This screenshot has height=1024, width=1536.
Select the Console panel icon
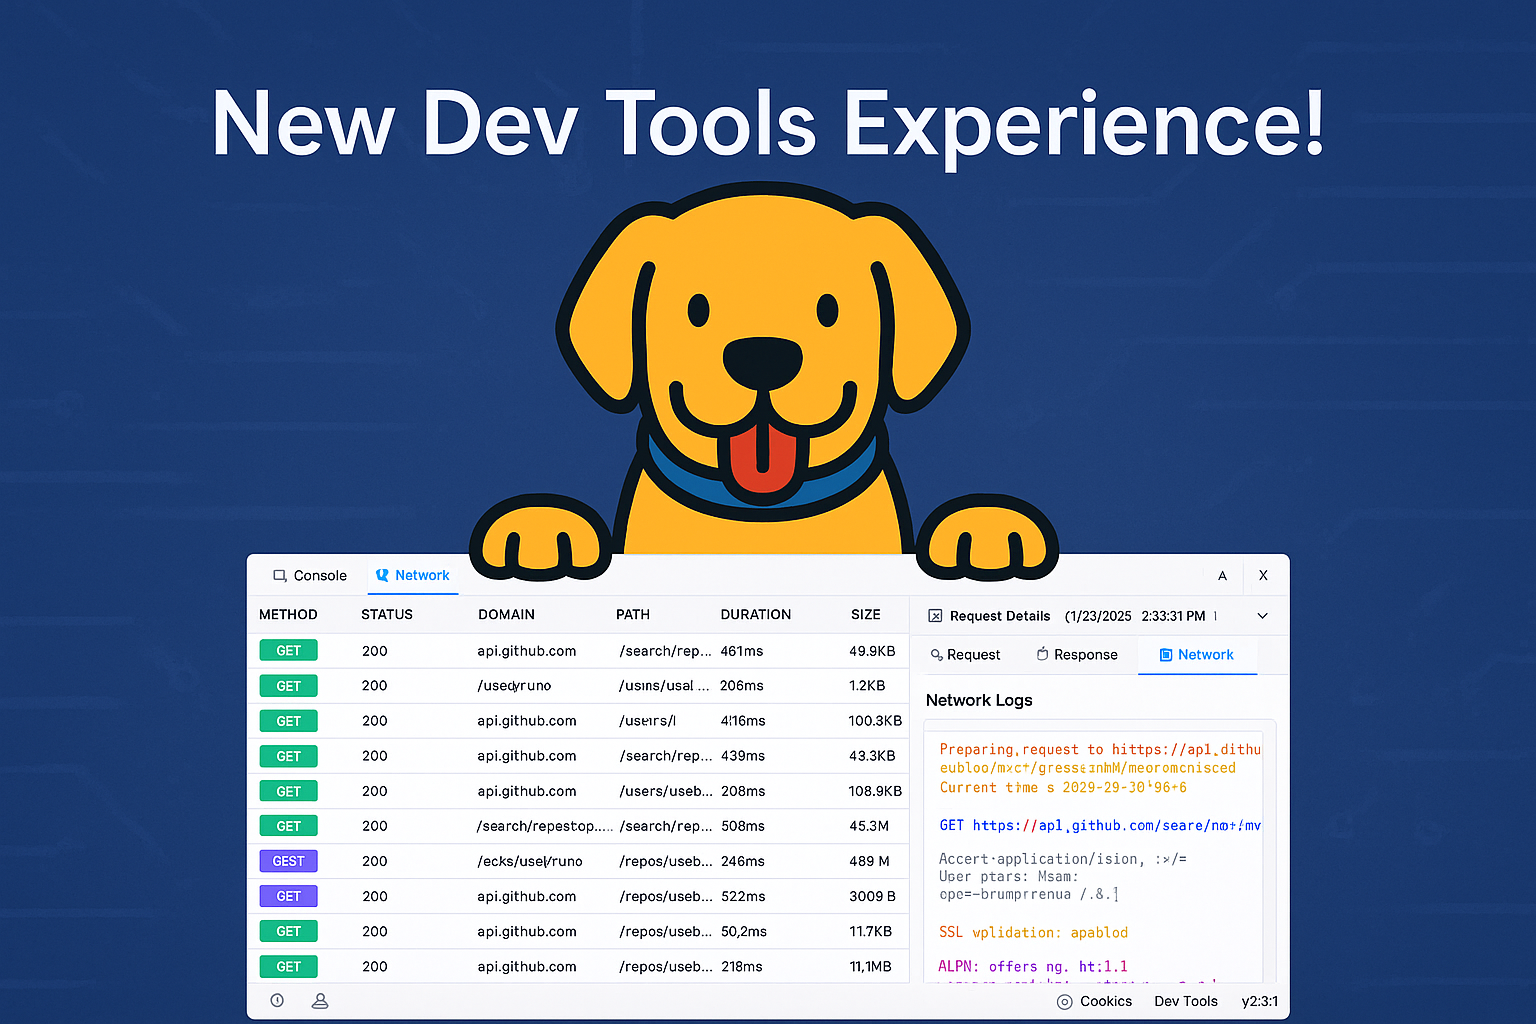[278, 575]
